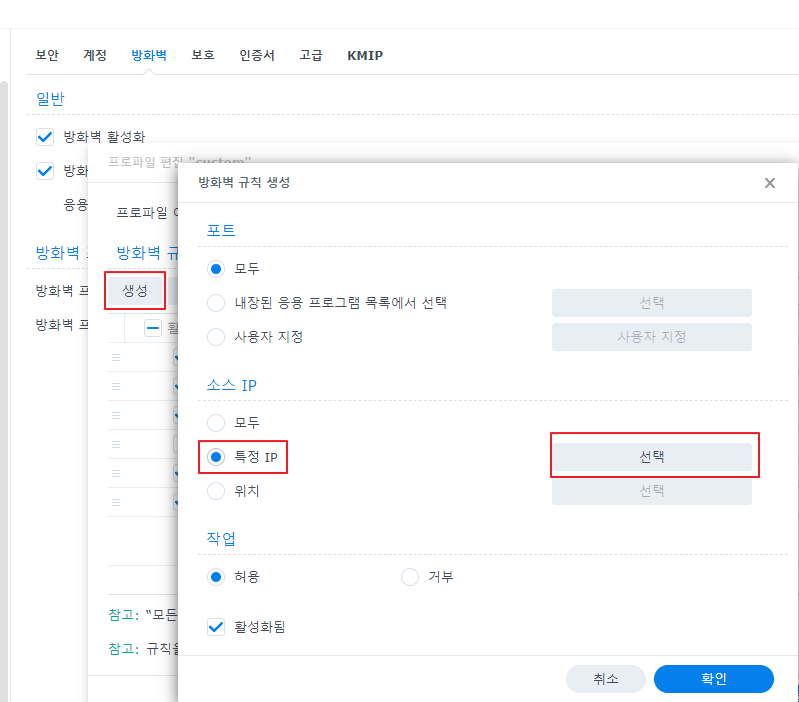Click 선택 button for built-in applications
799x702 pixels.
click(651, 303)
